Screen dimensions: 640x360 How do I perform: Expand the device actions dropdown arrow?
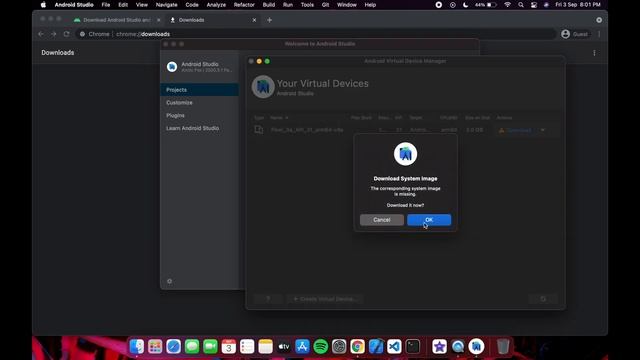point(542,130)
